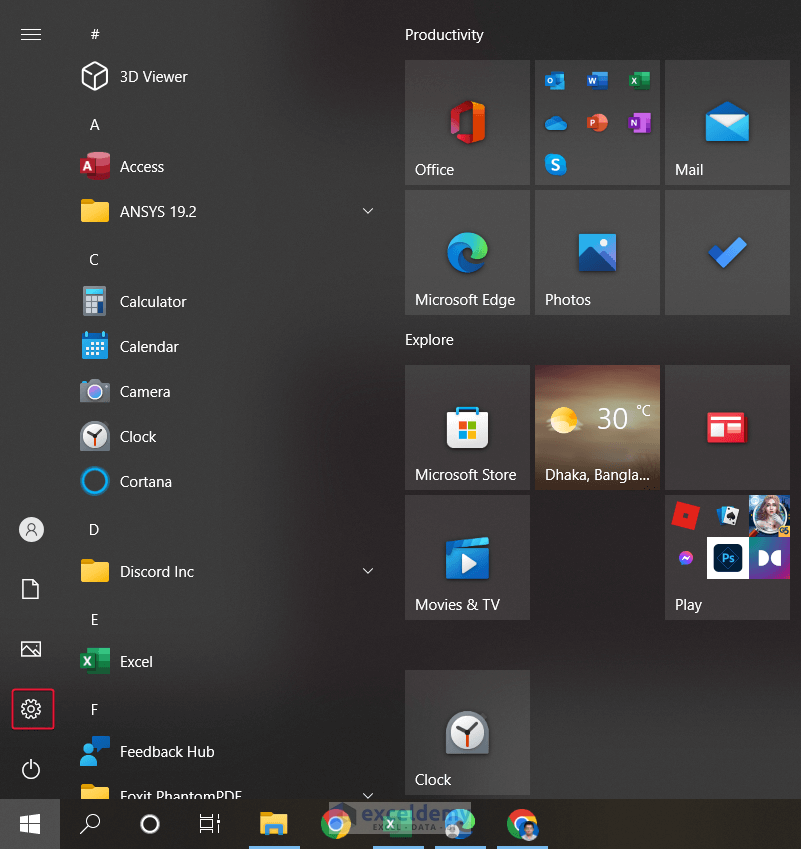Open the Excel icon in the Office folder tile

pos(639,81)
